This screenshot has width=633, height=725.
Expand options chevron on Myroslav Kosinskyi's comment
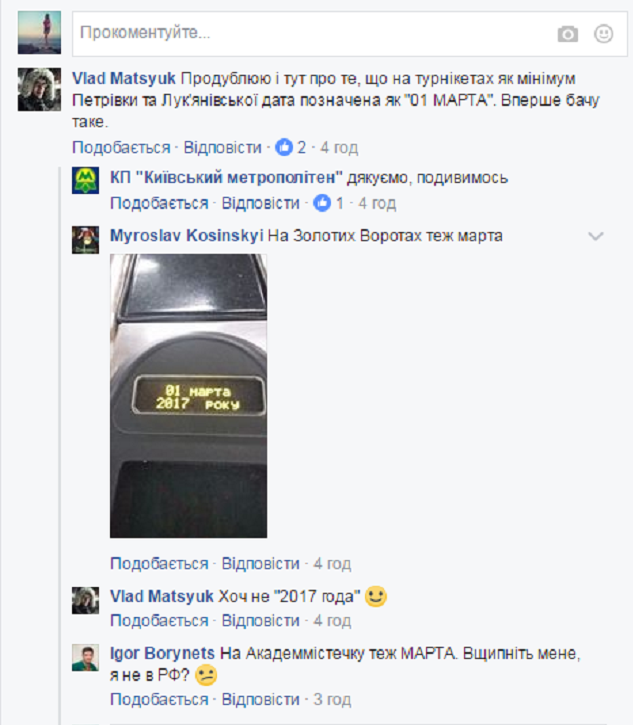coord(596,236)
